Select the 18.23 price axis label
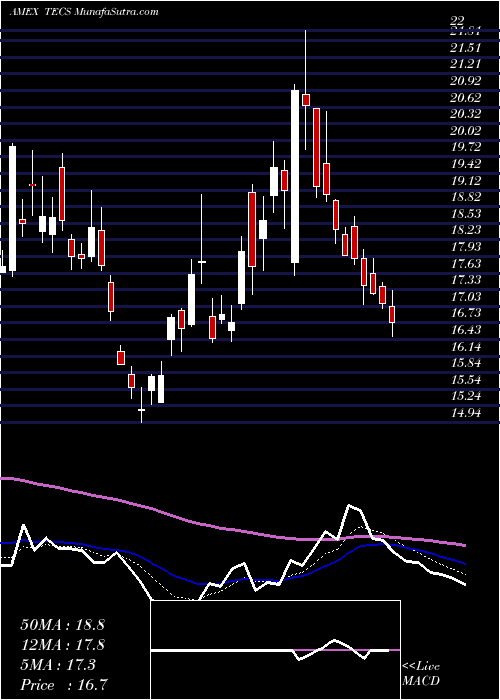Image resolution: width=500 pixels, height=700 pixels. click(x=465, y=230)
